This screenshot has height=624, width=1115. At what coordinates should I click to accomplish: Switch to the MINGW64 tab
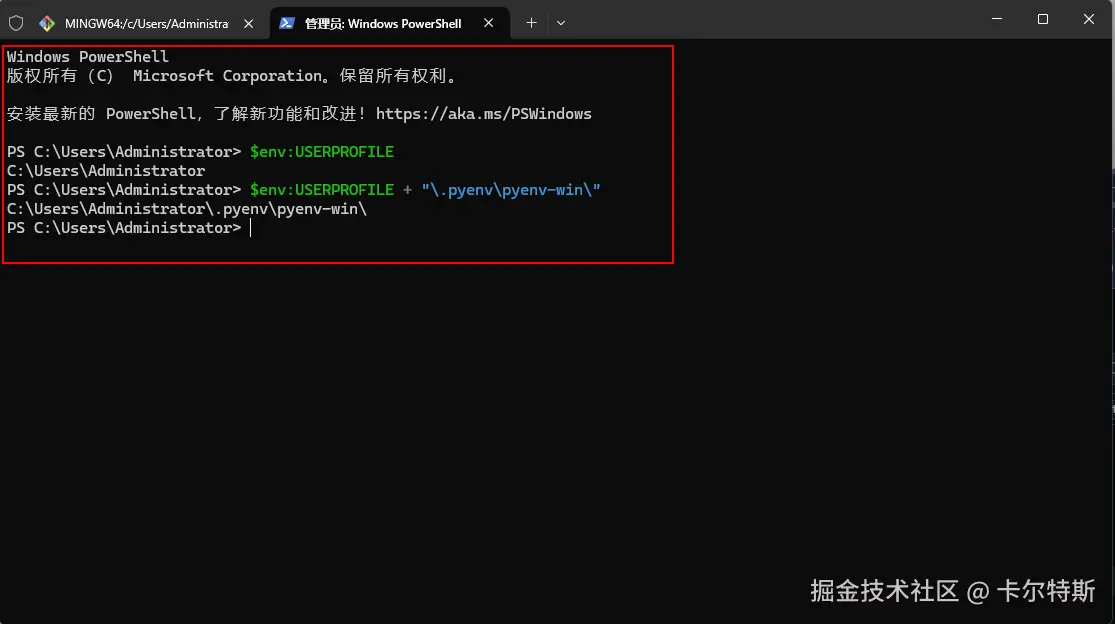(146, 23)
